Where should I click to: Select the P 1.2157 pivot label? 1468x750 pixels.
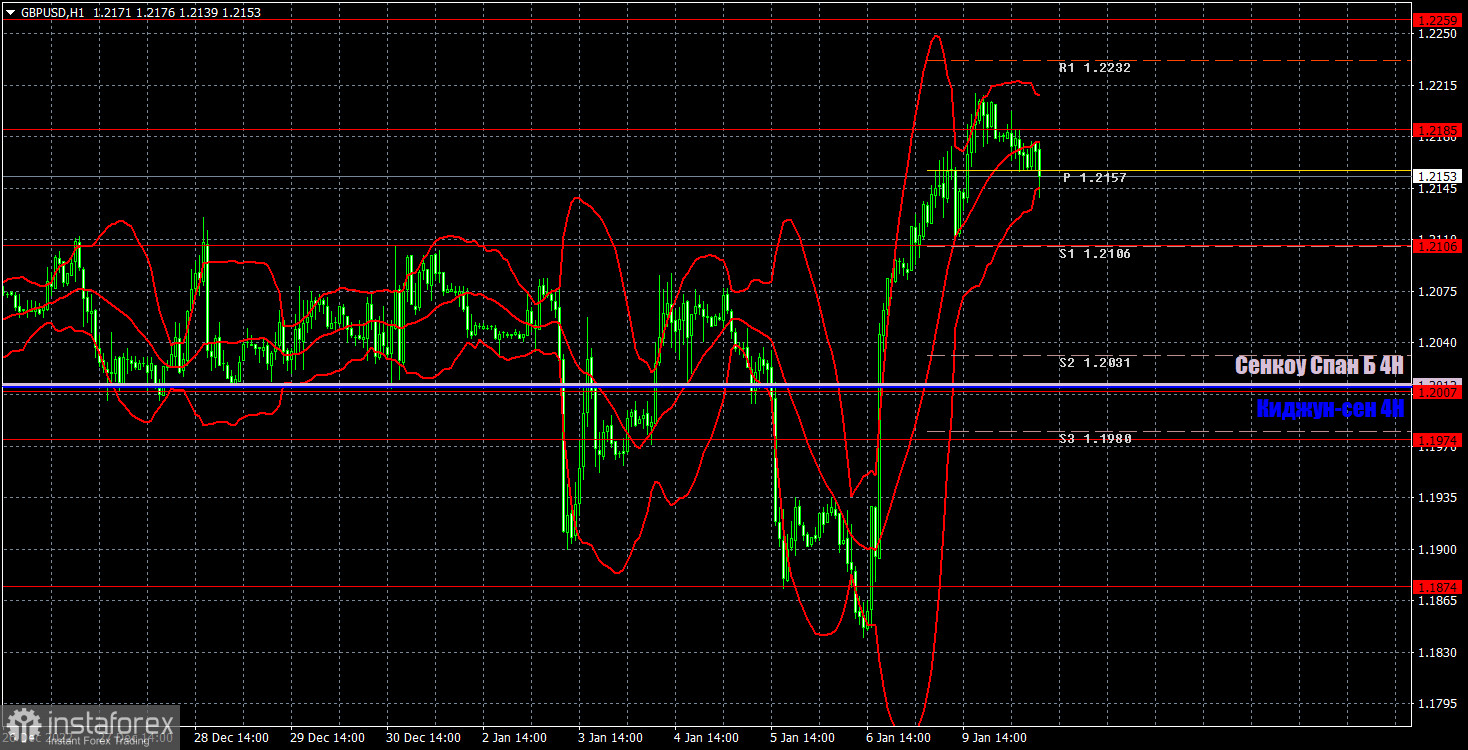pyautogui.click(x=1095, y=178)
